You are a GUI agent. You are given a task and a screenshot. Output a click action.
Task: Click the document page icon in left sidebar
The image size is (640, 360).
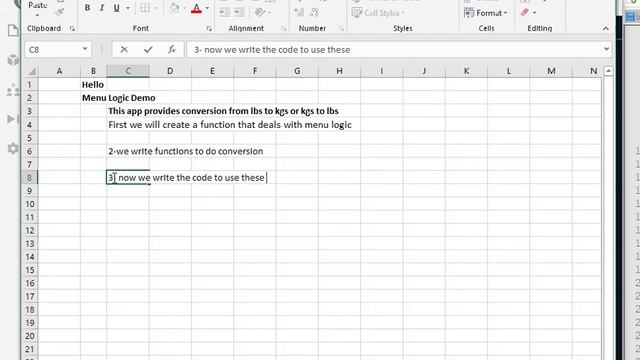click(13, 30)
